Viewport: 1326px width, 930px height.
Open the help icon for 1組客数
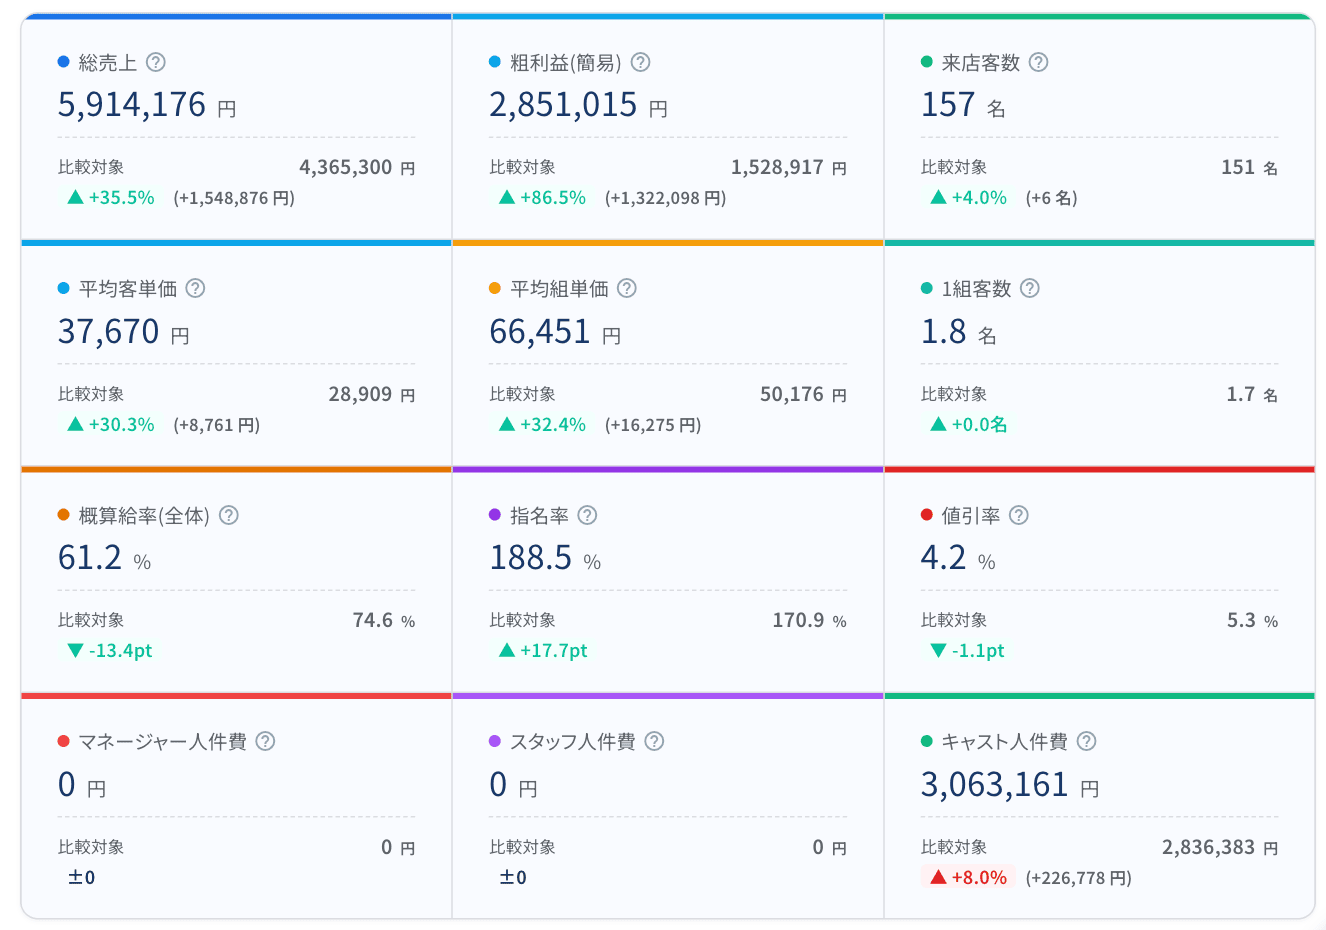(1030, 288)
